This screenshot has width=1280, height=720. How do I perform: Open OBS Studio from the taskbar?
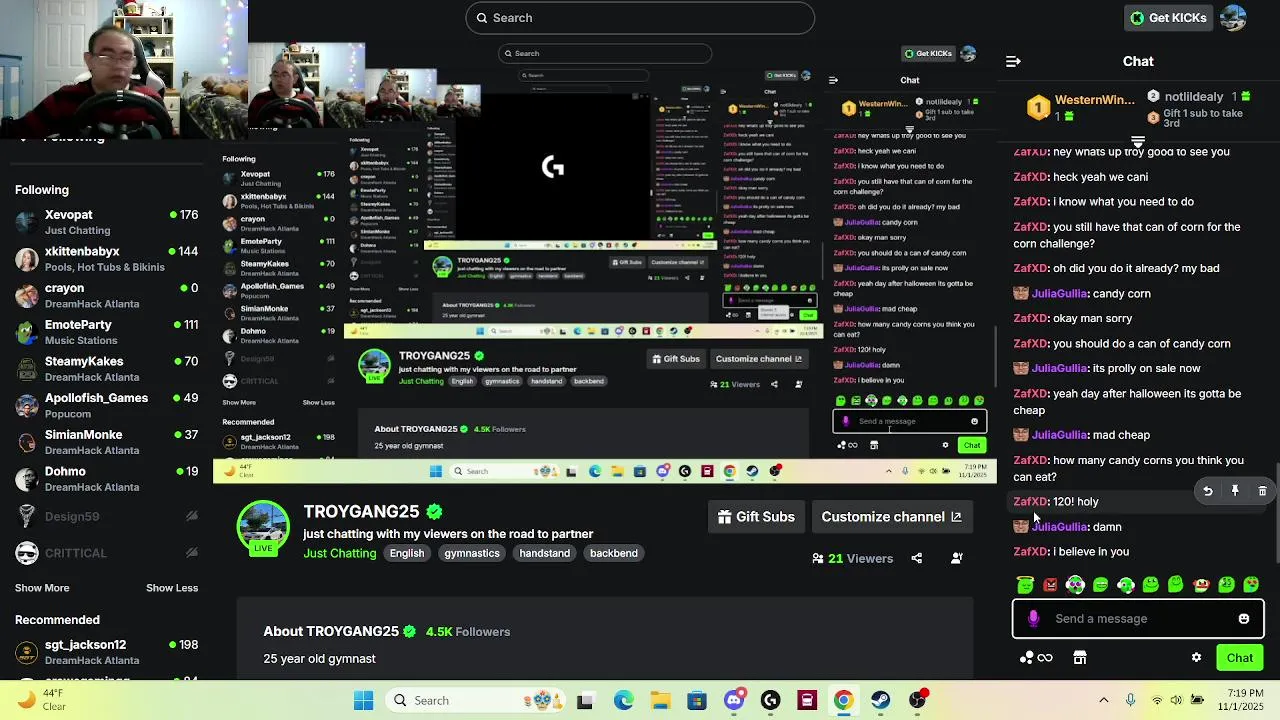click(x=917, y=700)
